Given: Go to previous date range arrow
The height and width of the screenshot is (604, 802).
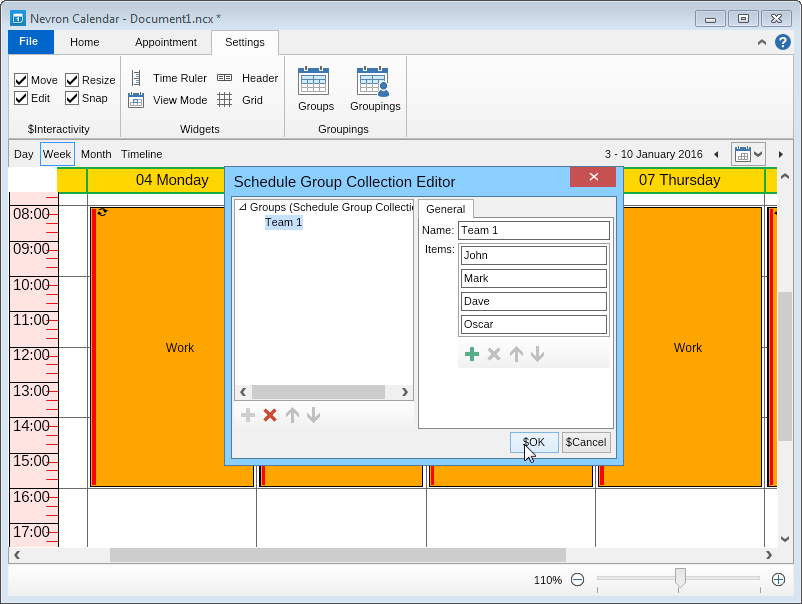Looking at the screenshot, I should click(716, 154).
